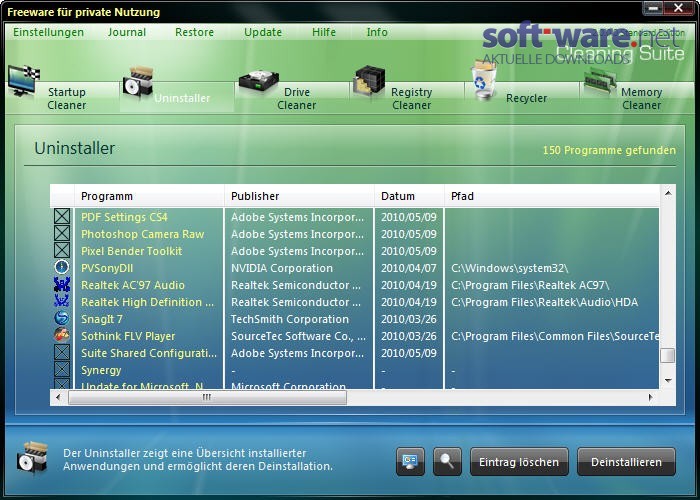Select the Uninstaller tab label
The image size is (700, 500).
click(x=182, y=98)
